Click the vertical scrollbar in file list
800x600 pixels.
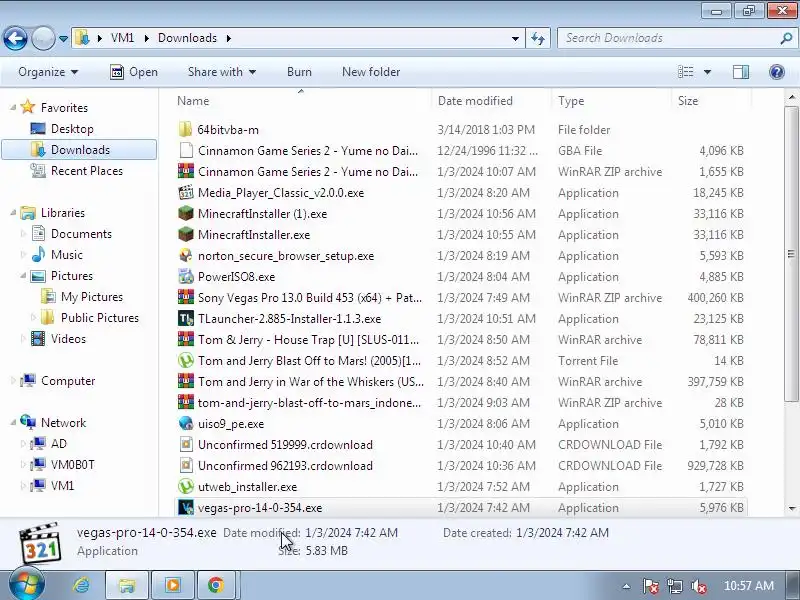point(791,254)
